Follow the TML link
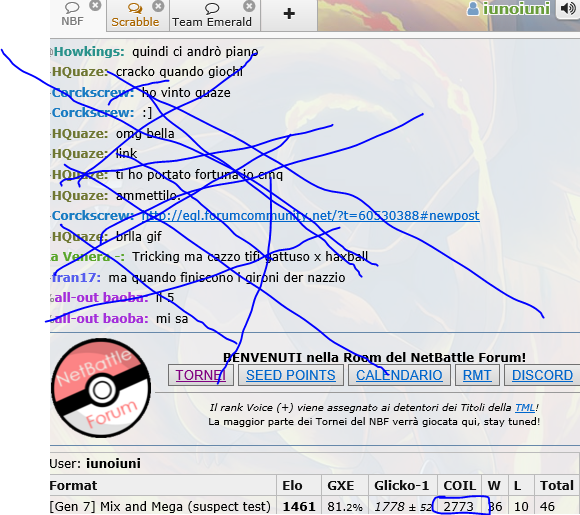 tap(525, 408)
